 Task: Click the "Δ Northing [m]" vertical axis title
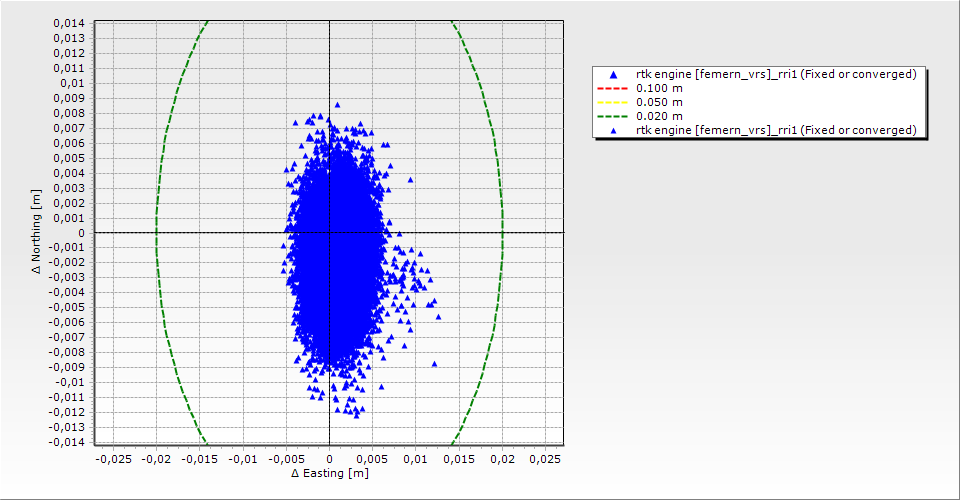(38, 233)
